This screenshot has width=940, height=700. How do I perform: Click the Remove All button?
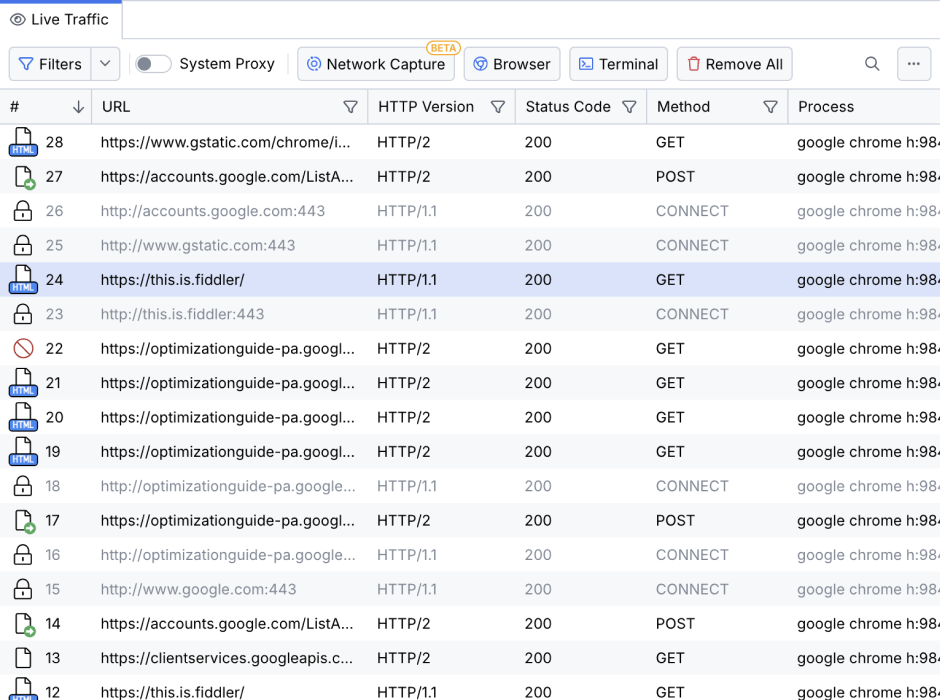(x=734, y=64)
